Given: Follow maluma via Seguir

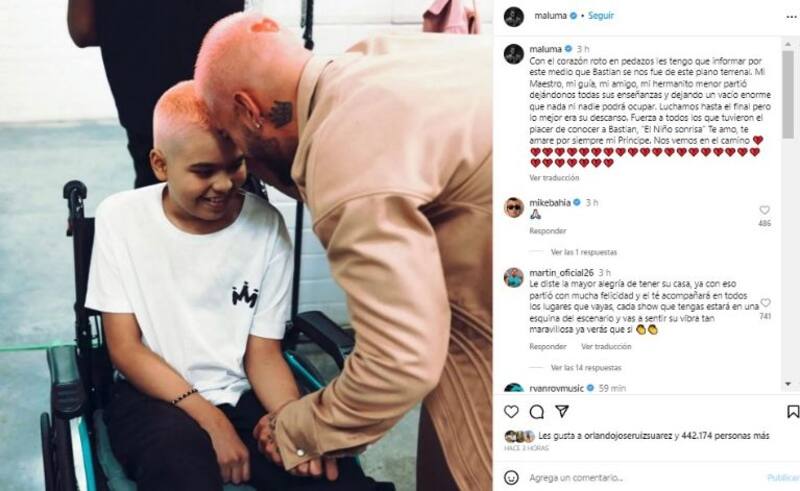Looking at the screenshot, I should click(x=601, y=16).
